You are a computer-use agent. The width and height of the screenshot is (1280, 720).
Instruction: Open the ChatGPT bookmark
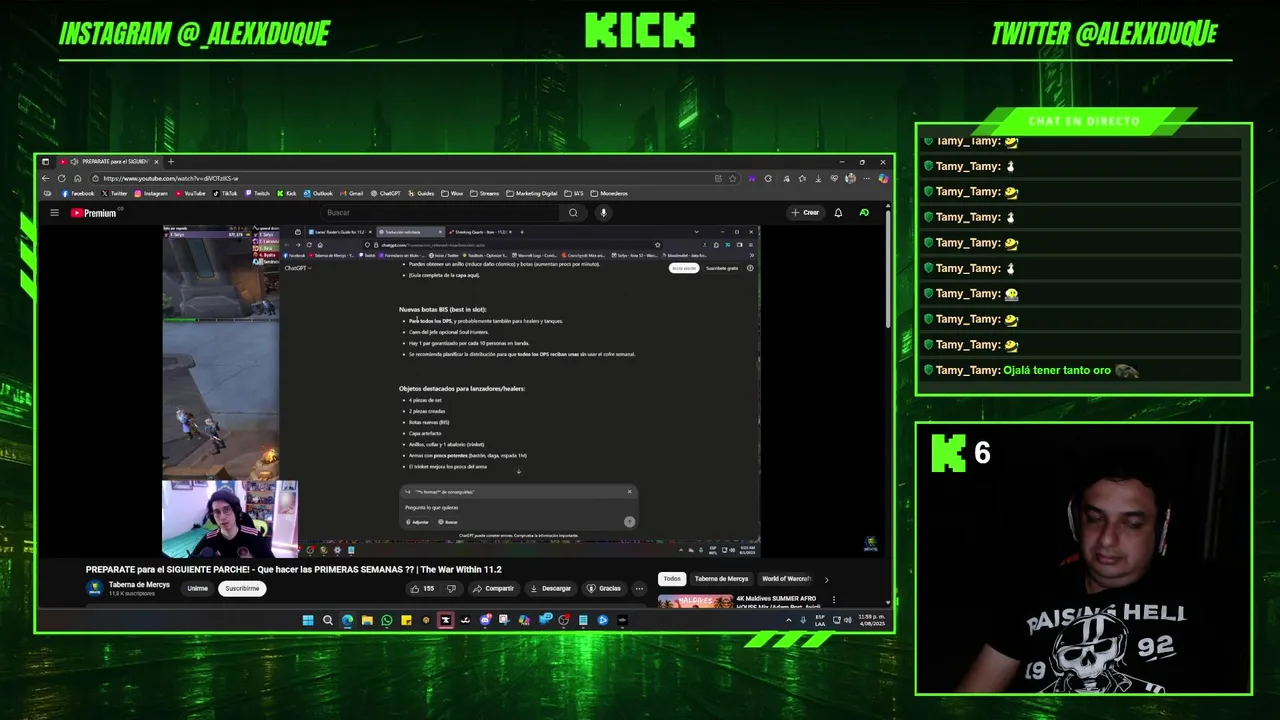tap(386, 193)
